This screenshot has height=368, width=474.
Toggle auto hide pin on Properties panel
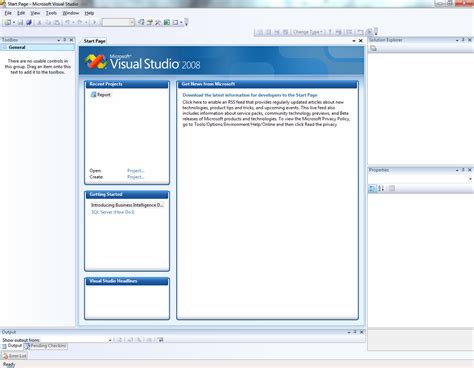pyautogui.click(x=463, y=170)
